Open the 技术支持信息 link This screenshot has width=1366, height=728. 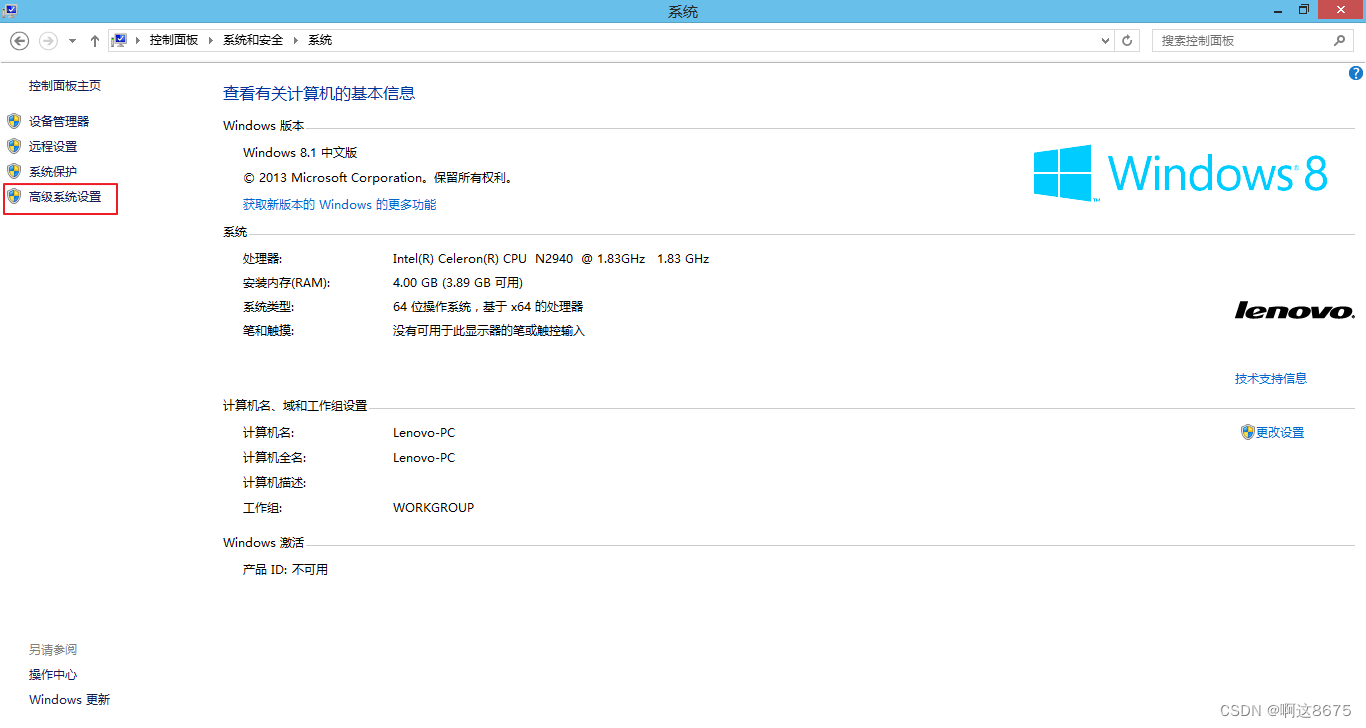coord(1271,378)
